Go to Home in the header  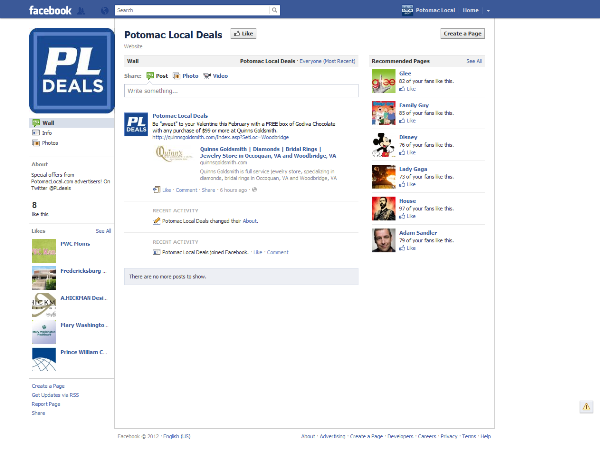pyautogui.click(x=470, y=10)
